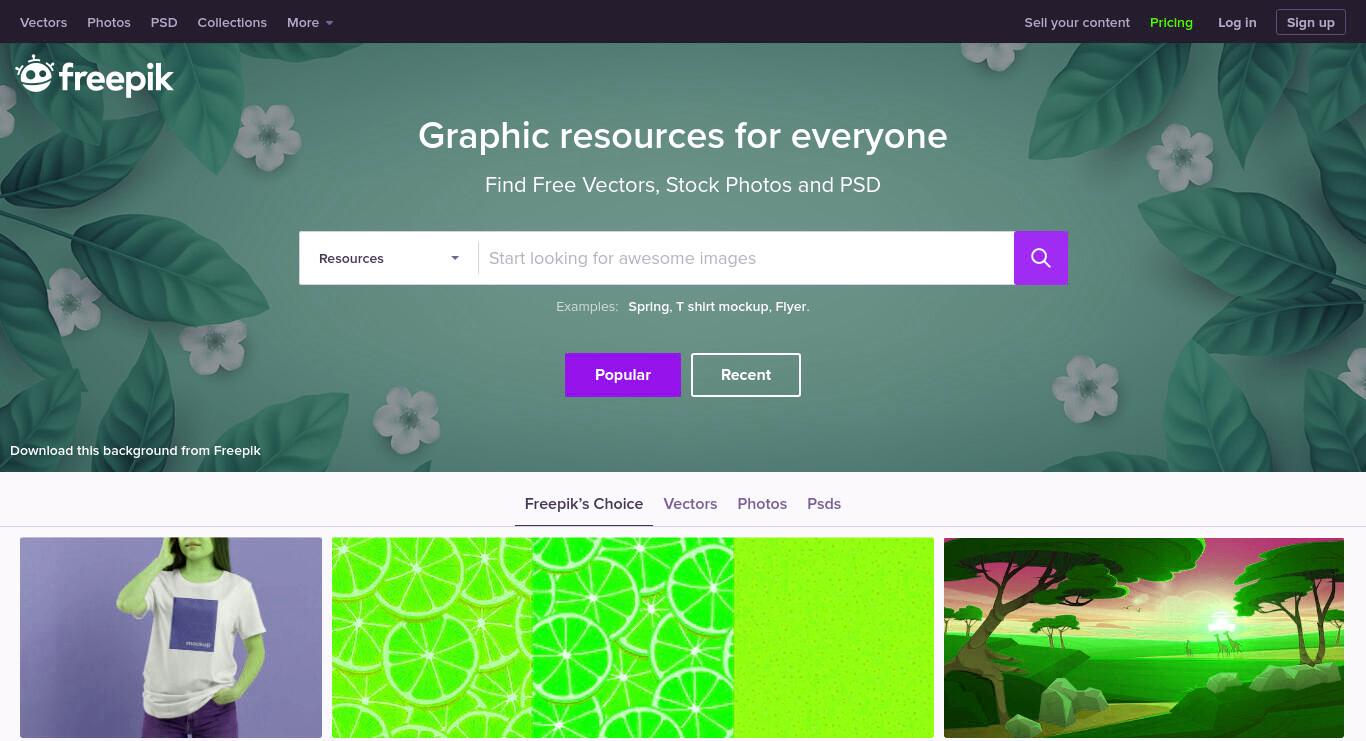Viewport: 1366px width, 741px height.
Task: Switch to the Freepik's Choice tab
Action: click(584, 504)
